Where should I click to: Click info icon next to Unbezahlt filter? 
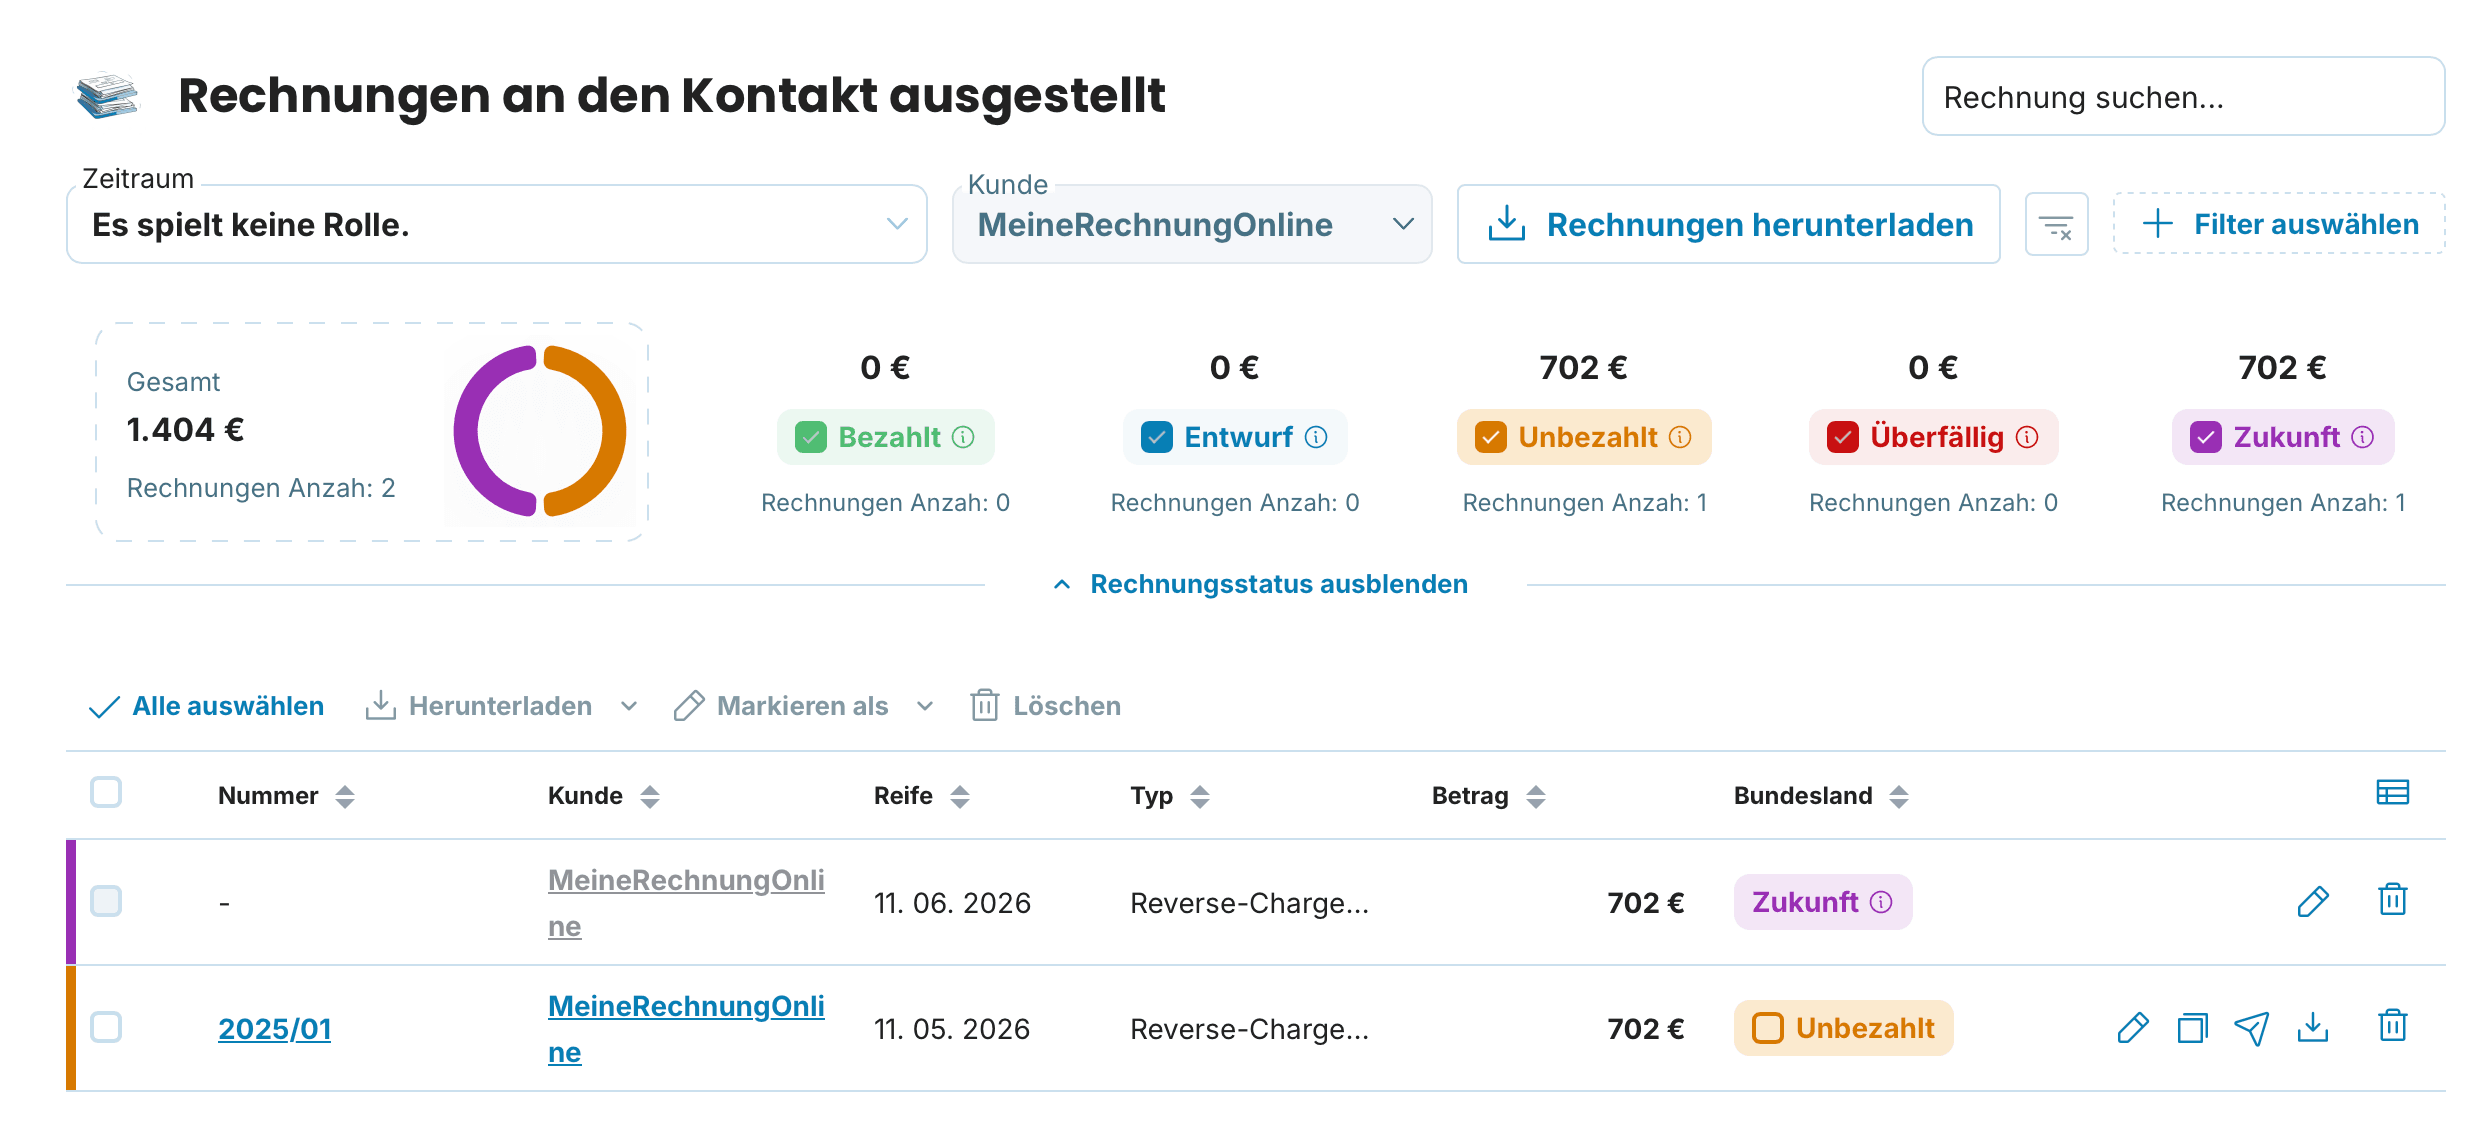coord(1680,437)
